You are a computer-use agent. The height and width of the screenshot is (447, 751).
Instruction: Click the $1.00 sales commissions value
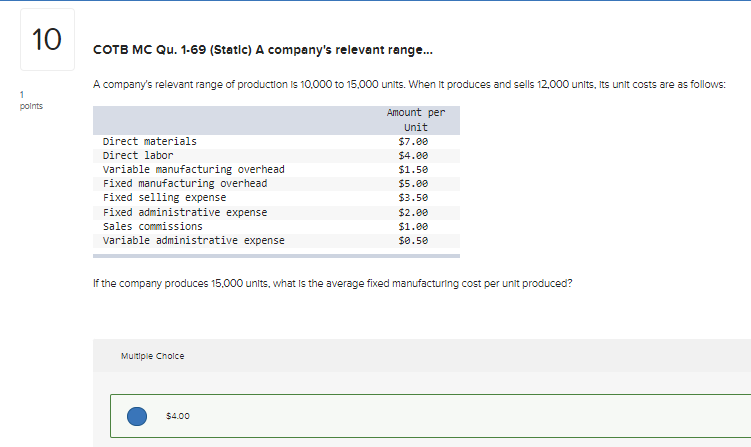click(x=413, y=226)
